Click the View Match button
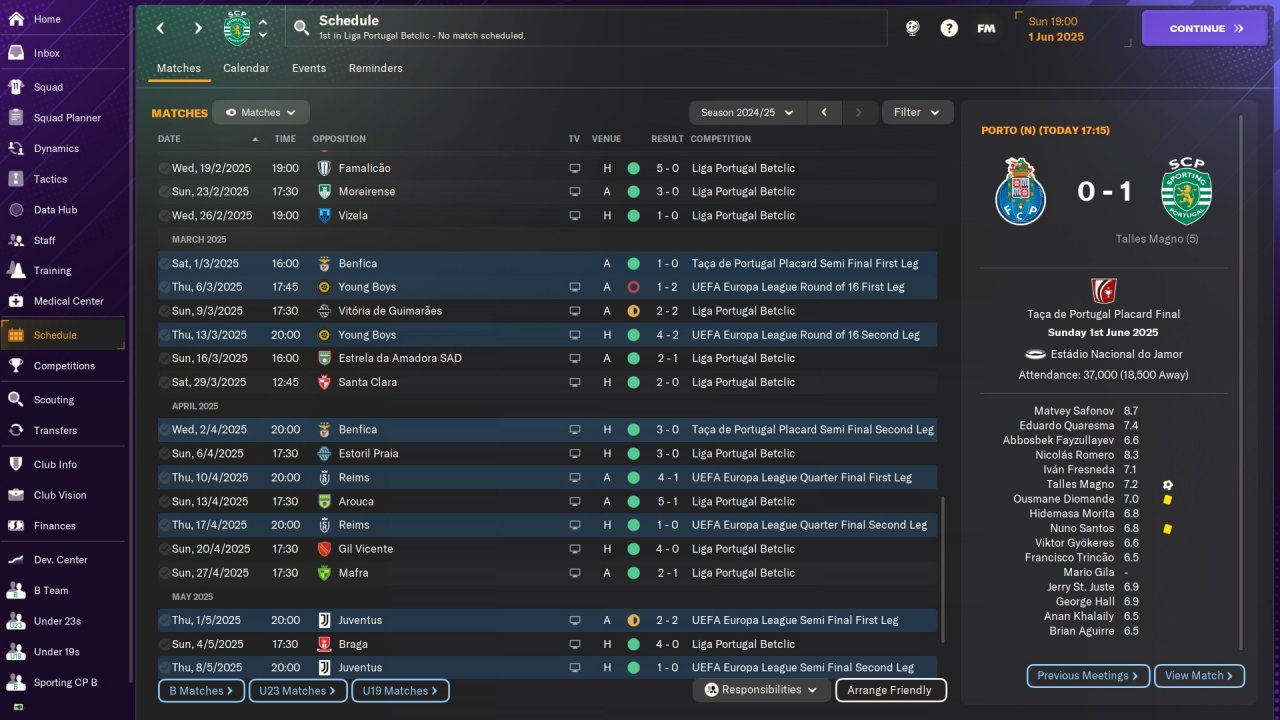 tap(1199, 676)
